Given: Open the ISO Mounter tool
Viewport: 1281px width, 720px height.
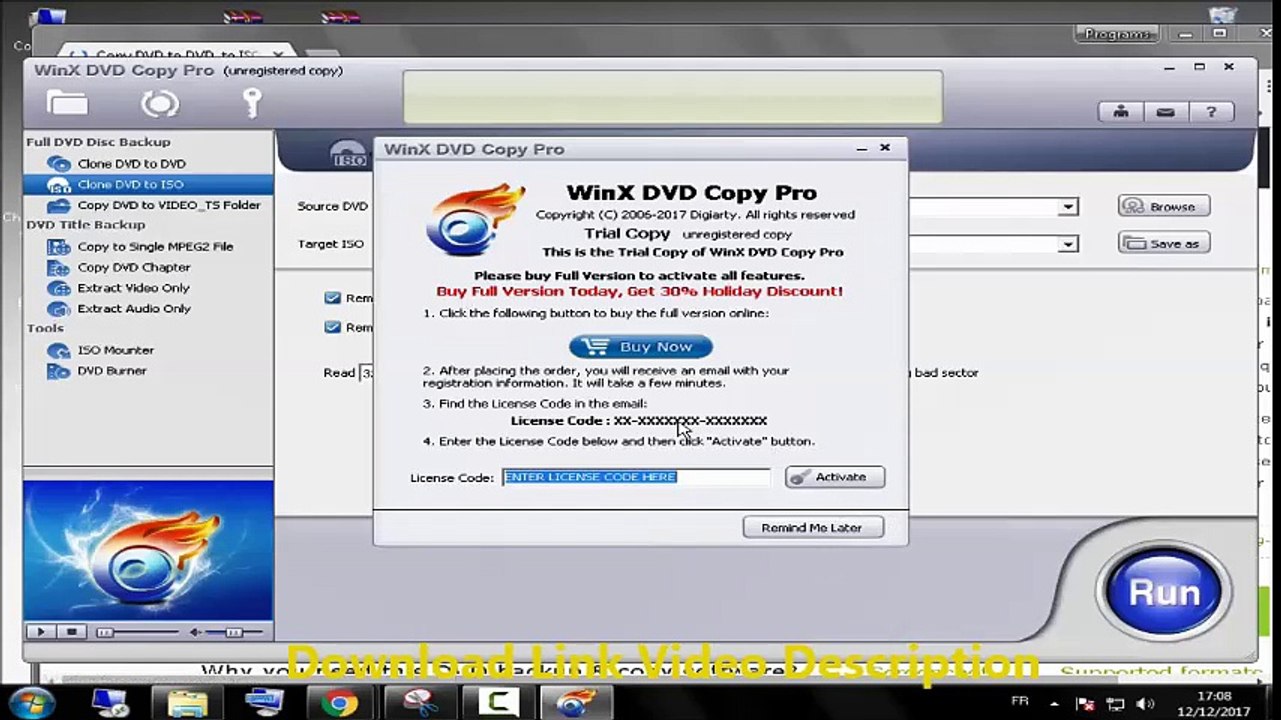Looking at the screenshot, I should [115, 350].
